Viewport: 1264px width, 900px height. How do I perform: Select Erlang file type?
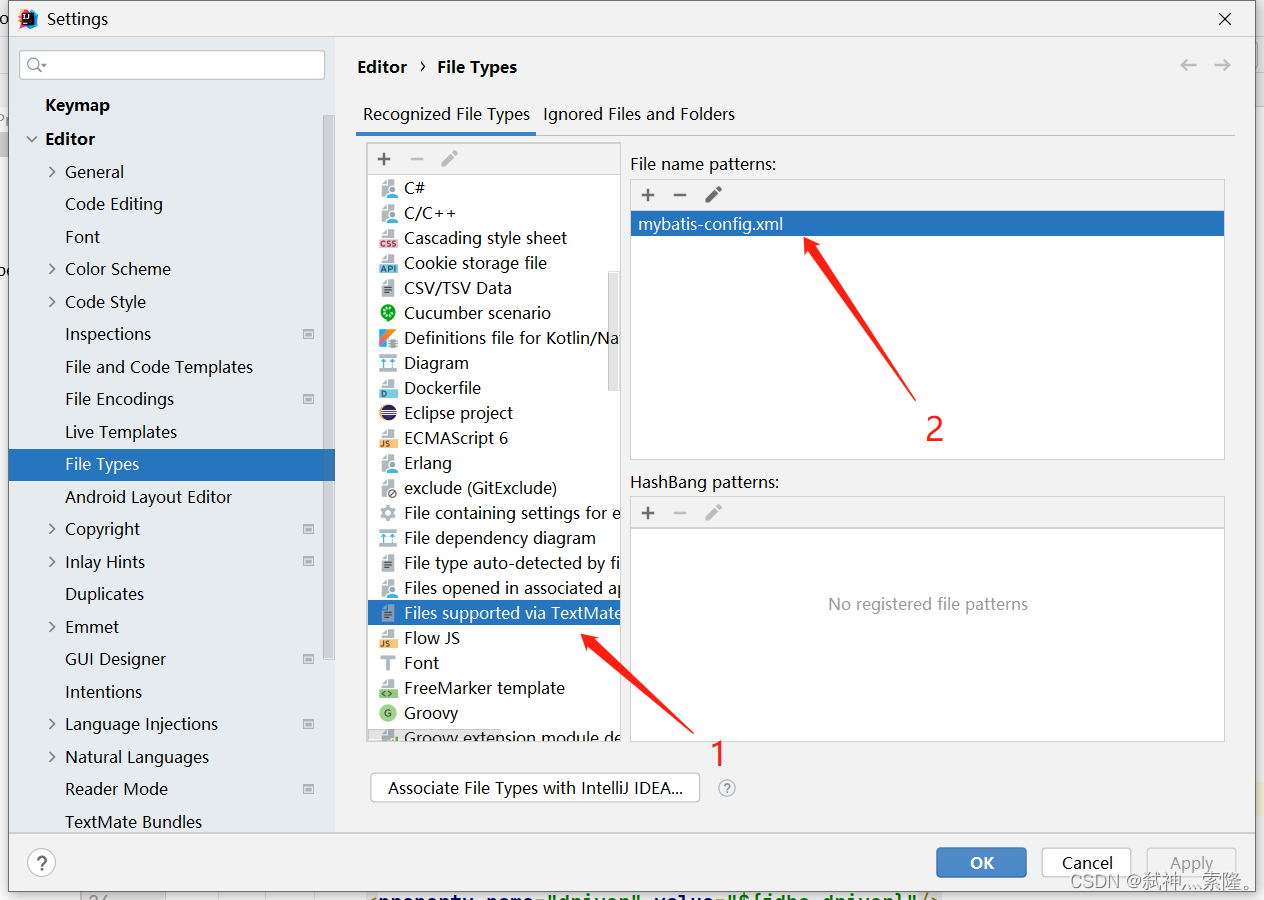pos(494,463)
